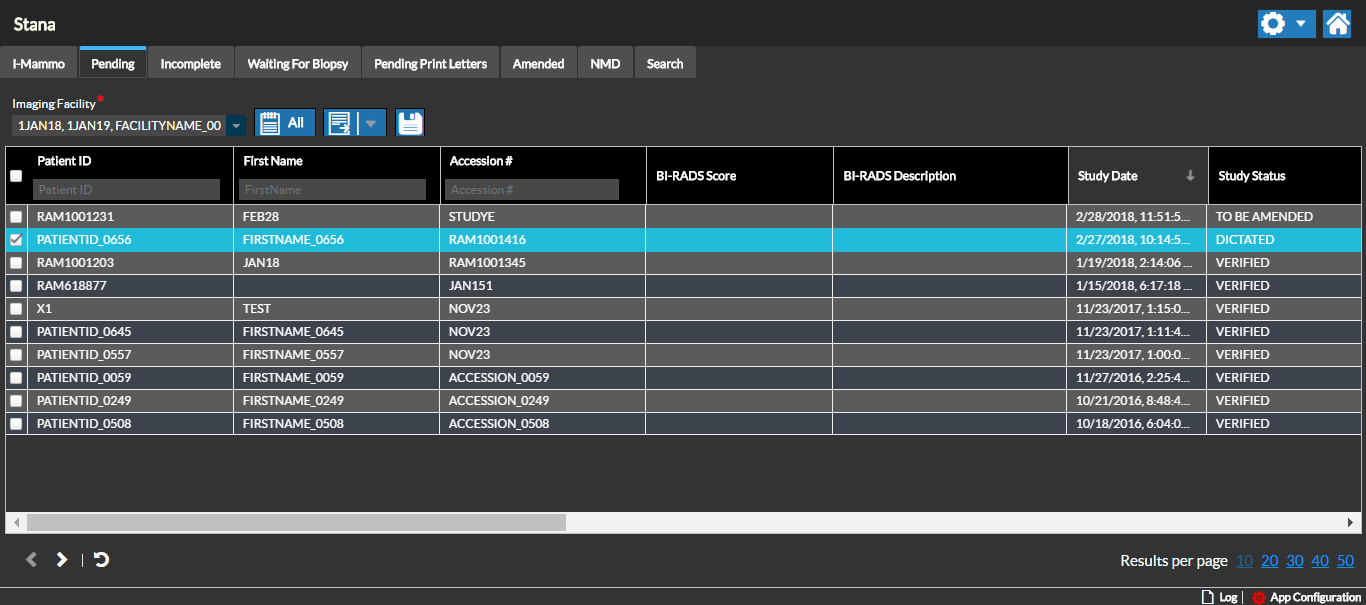Set results per page to 50
This screenshot has height=605, width=1366.
[x=1345, y=561]
